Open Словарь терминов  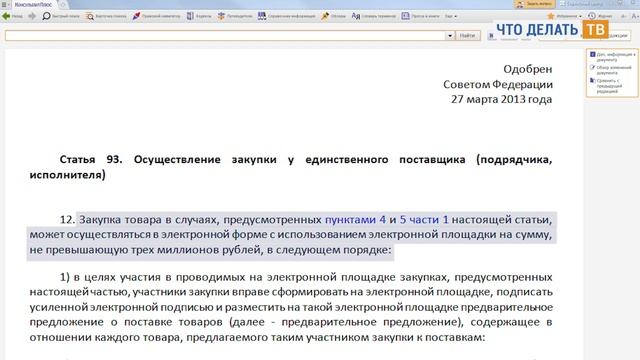point(373,16)
